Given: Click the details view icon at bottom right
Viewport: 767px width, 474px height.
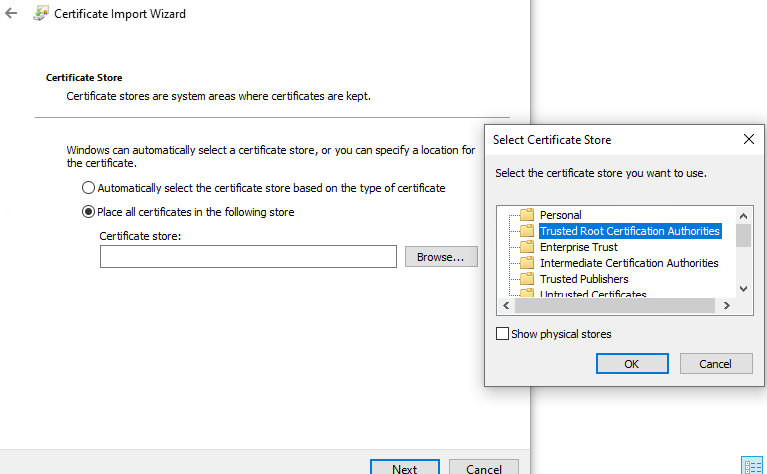Looking at the screenshot, I should point(752,465).
